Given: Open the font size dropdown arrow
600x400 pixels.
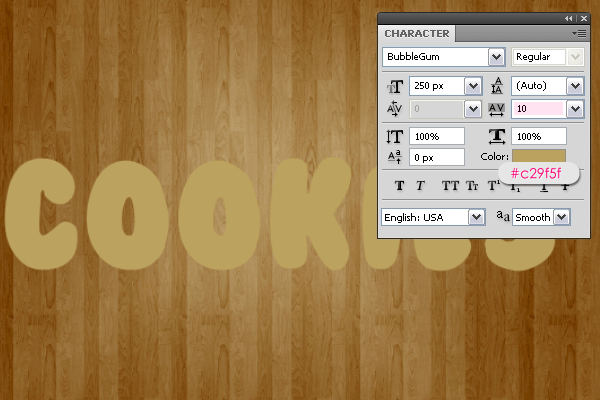Looking at the screenshot, I should [473, 86].
